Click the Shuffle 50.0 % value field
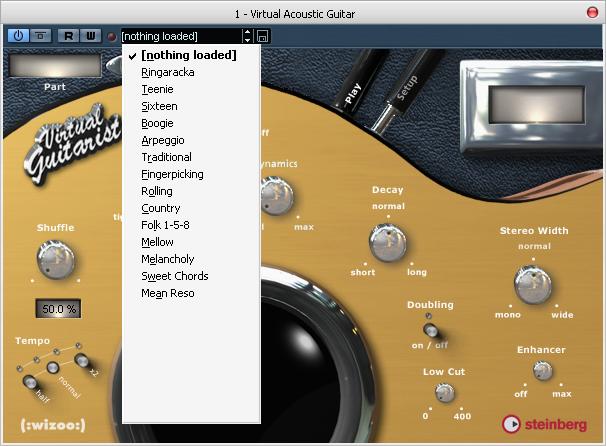The image size is (606, 446). point(59,309)
